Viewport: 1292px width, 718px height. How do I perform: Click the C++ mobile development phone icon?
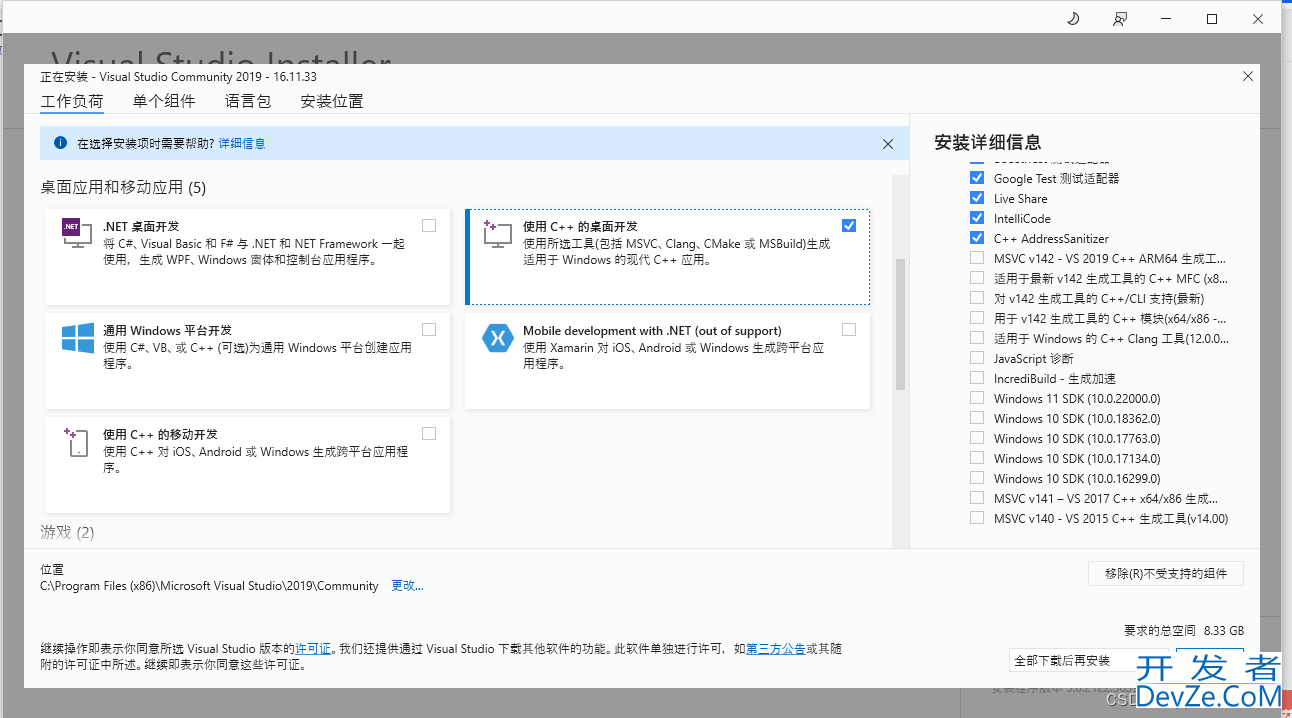[x=77, y=442]
